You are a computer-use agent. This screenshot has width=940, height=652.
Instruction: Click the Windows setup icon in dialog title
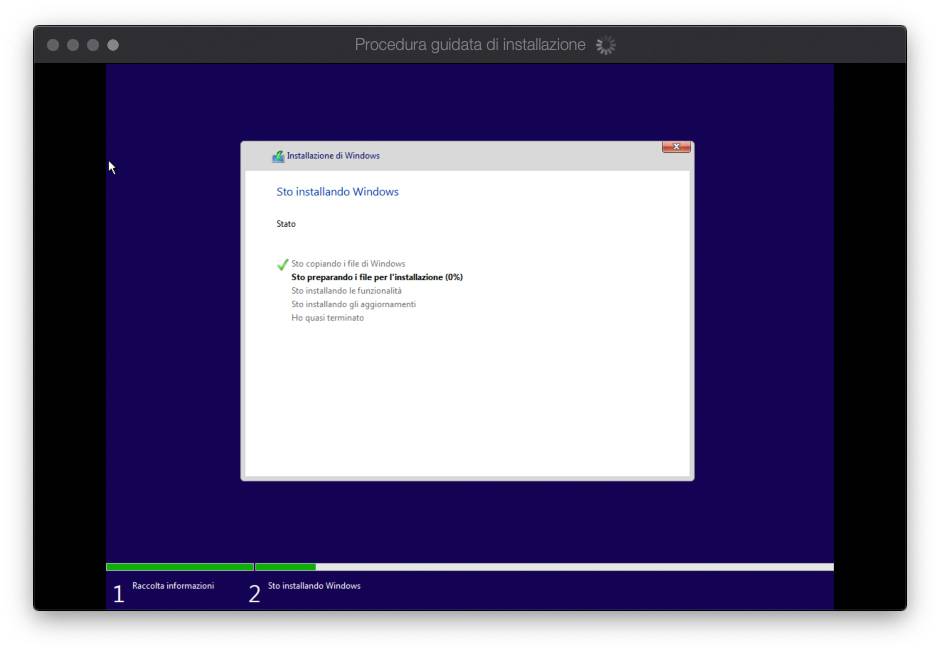coord(278,156)
